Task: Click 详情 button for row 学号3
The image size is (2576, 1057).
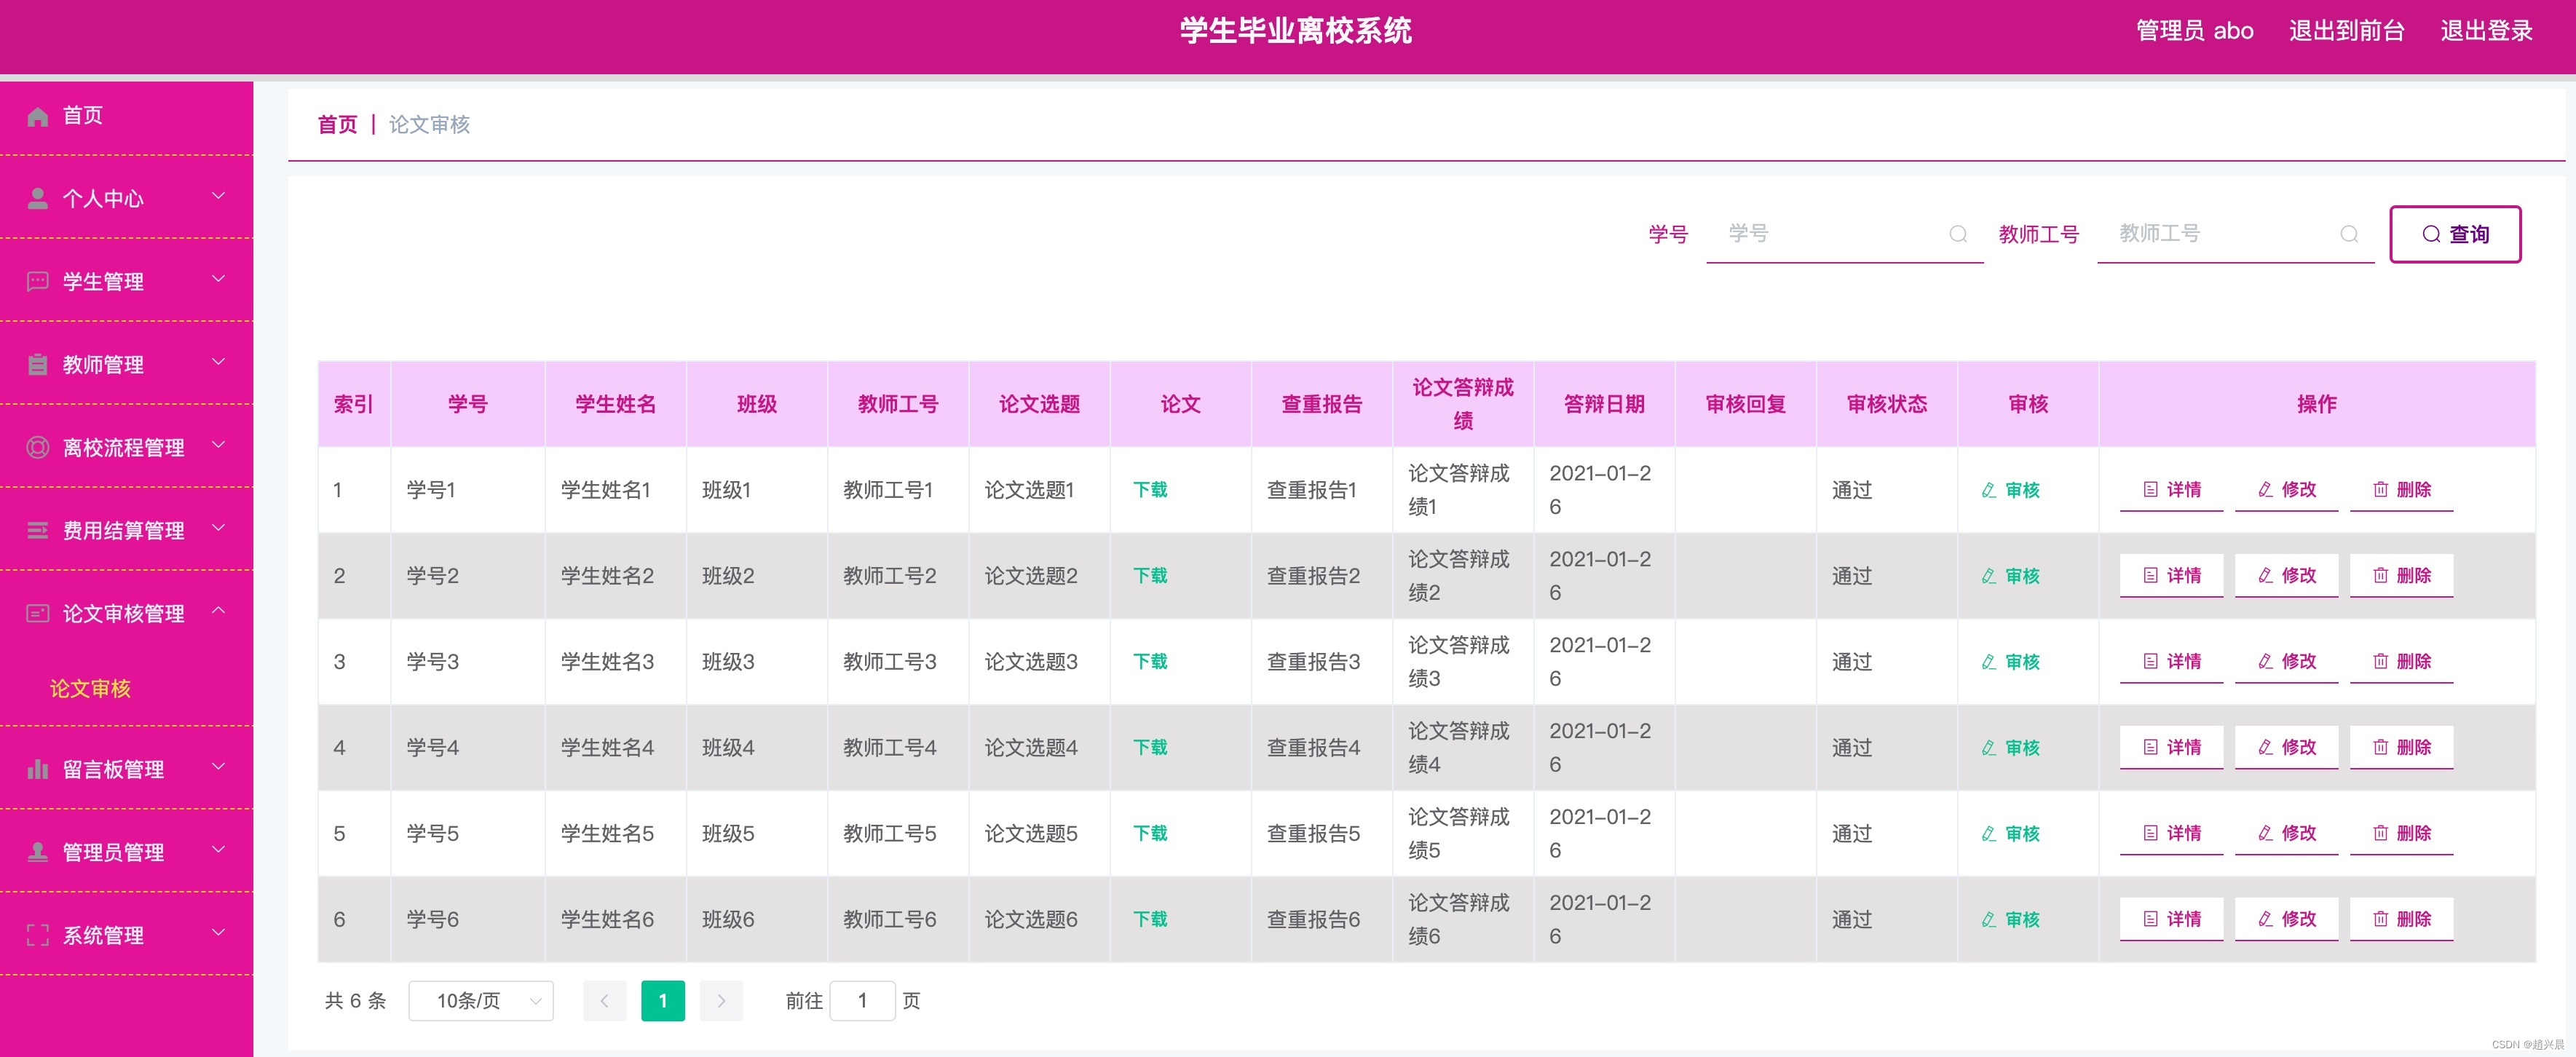Action: click(2172, 662)
